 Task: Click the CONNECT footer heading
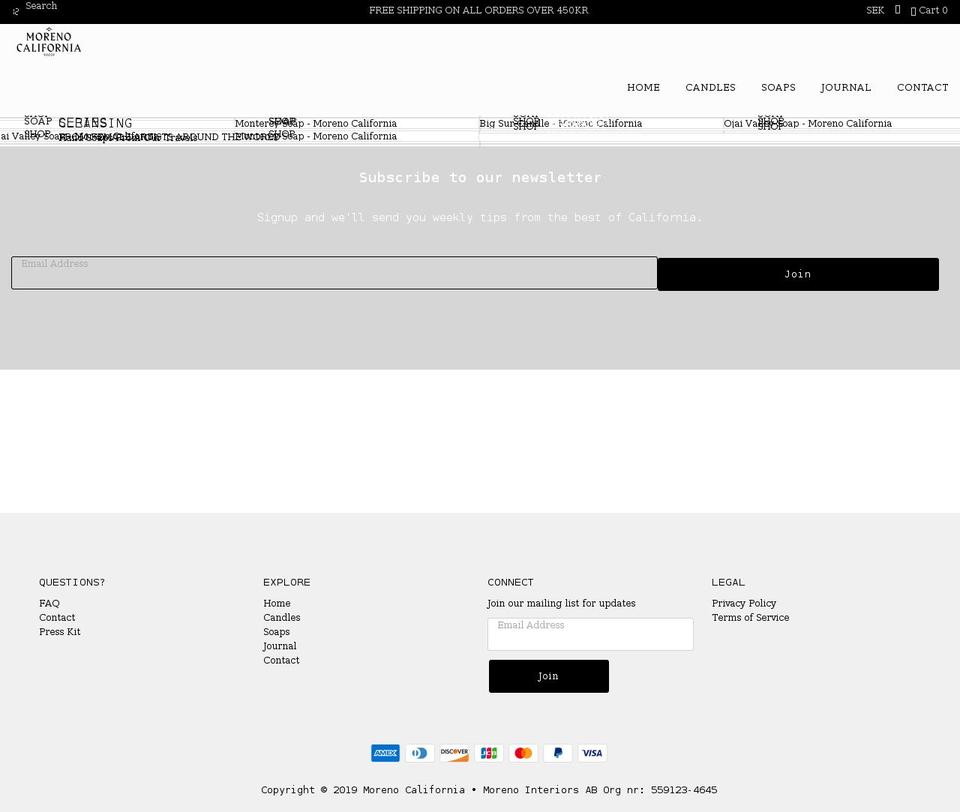[510, 582]
